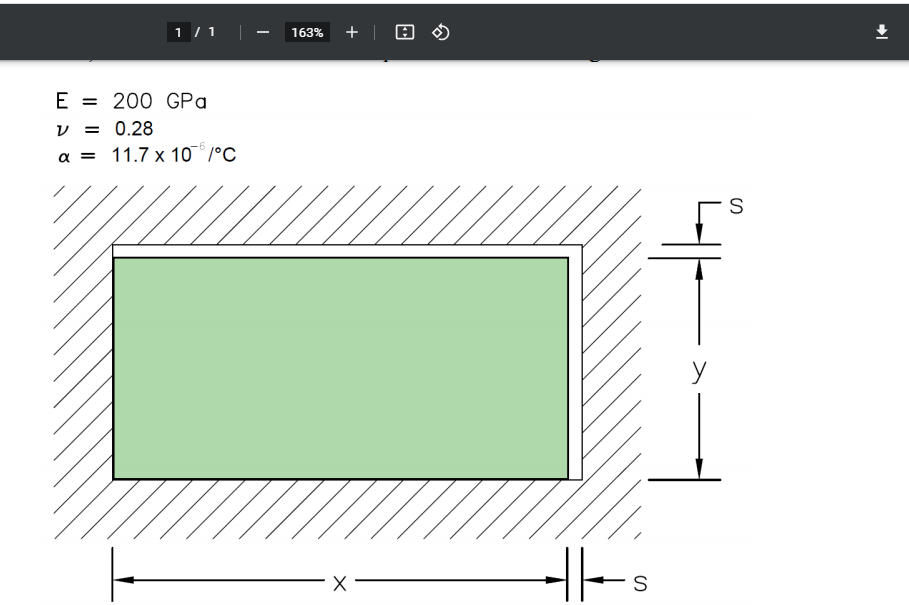Click the total page count '/ 1'

tap(205, 32)
